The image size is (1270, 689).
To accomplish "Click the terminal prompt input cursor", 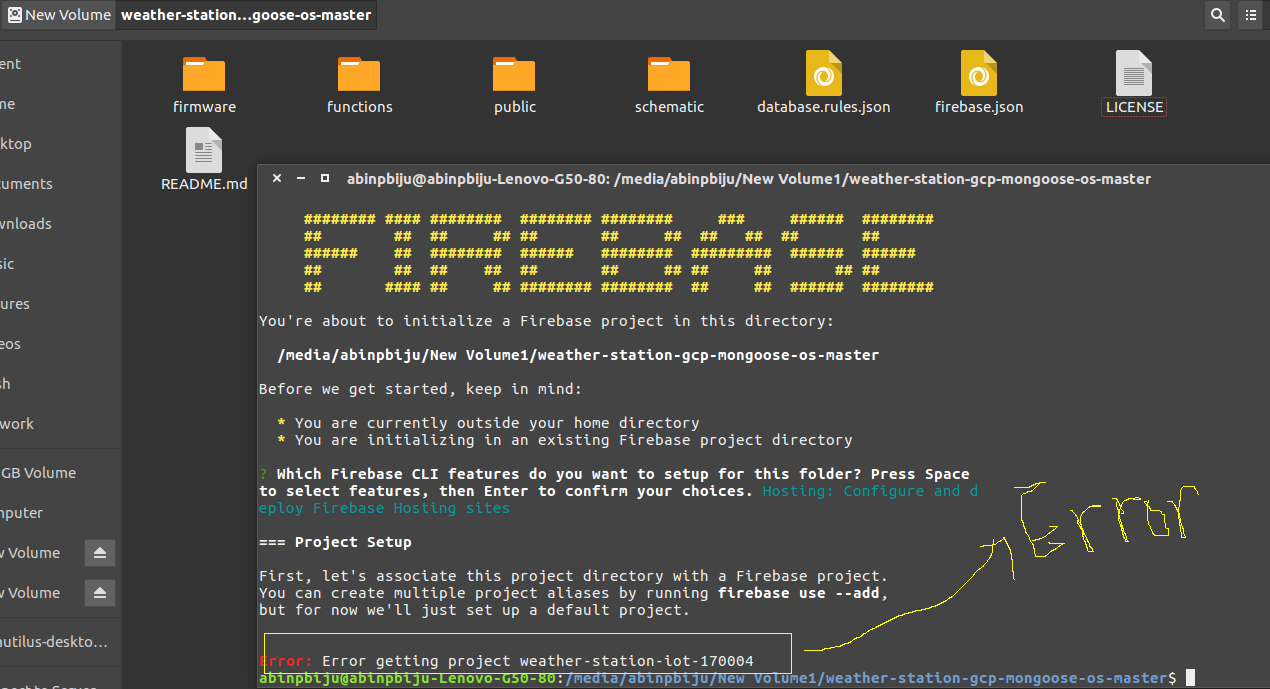I will point(1190,678).
